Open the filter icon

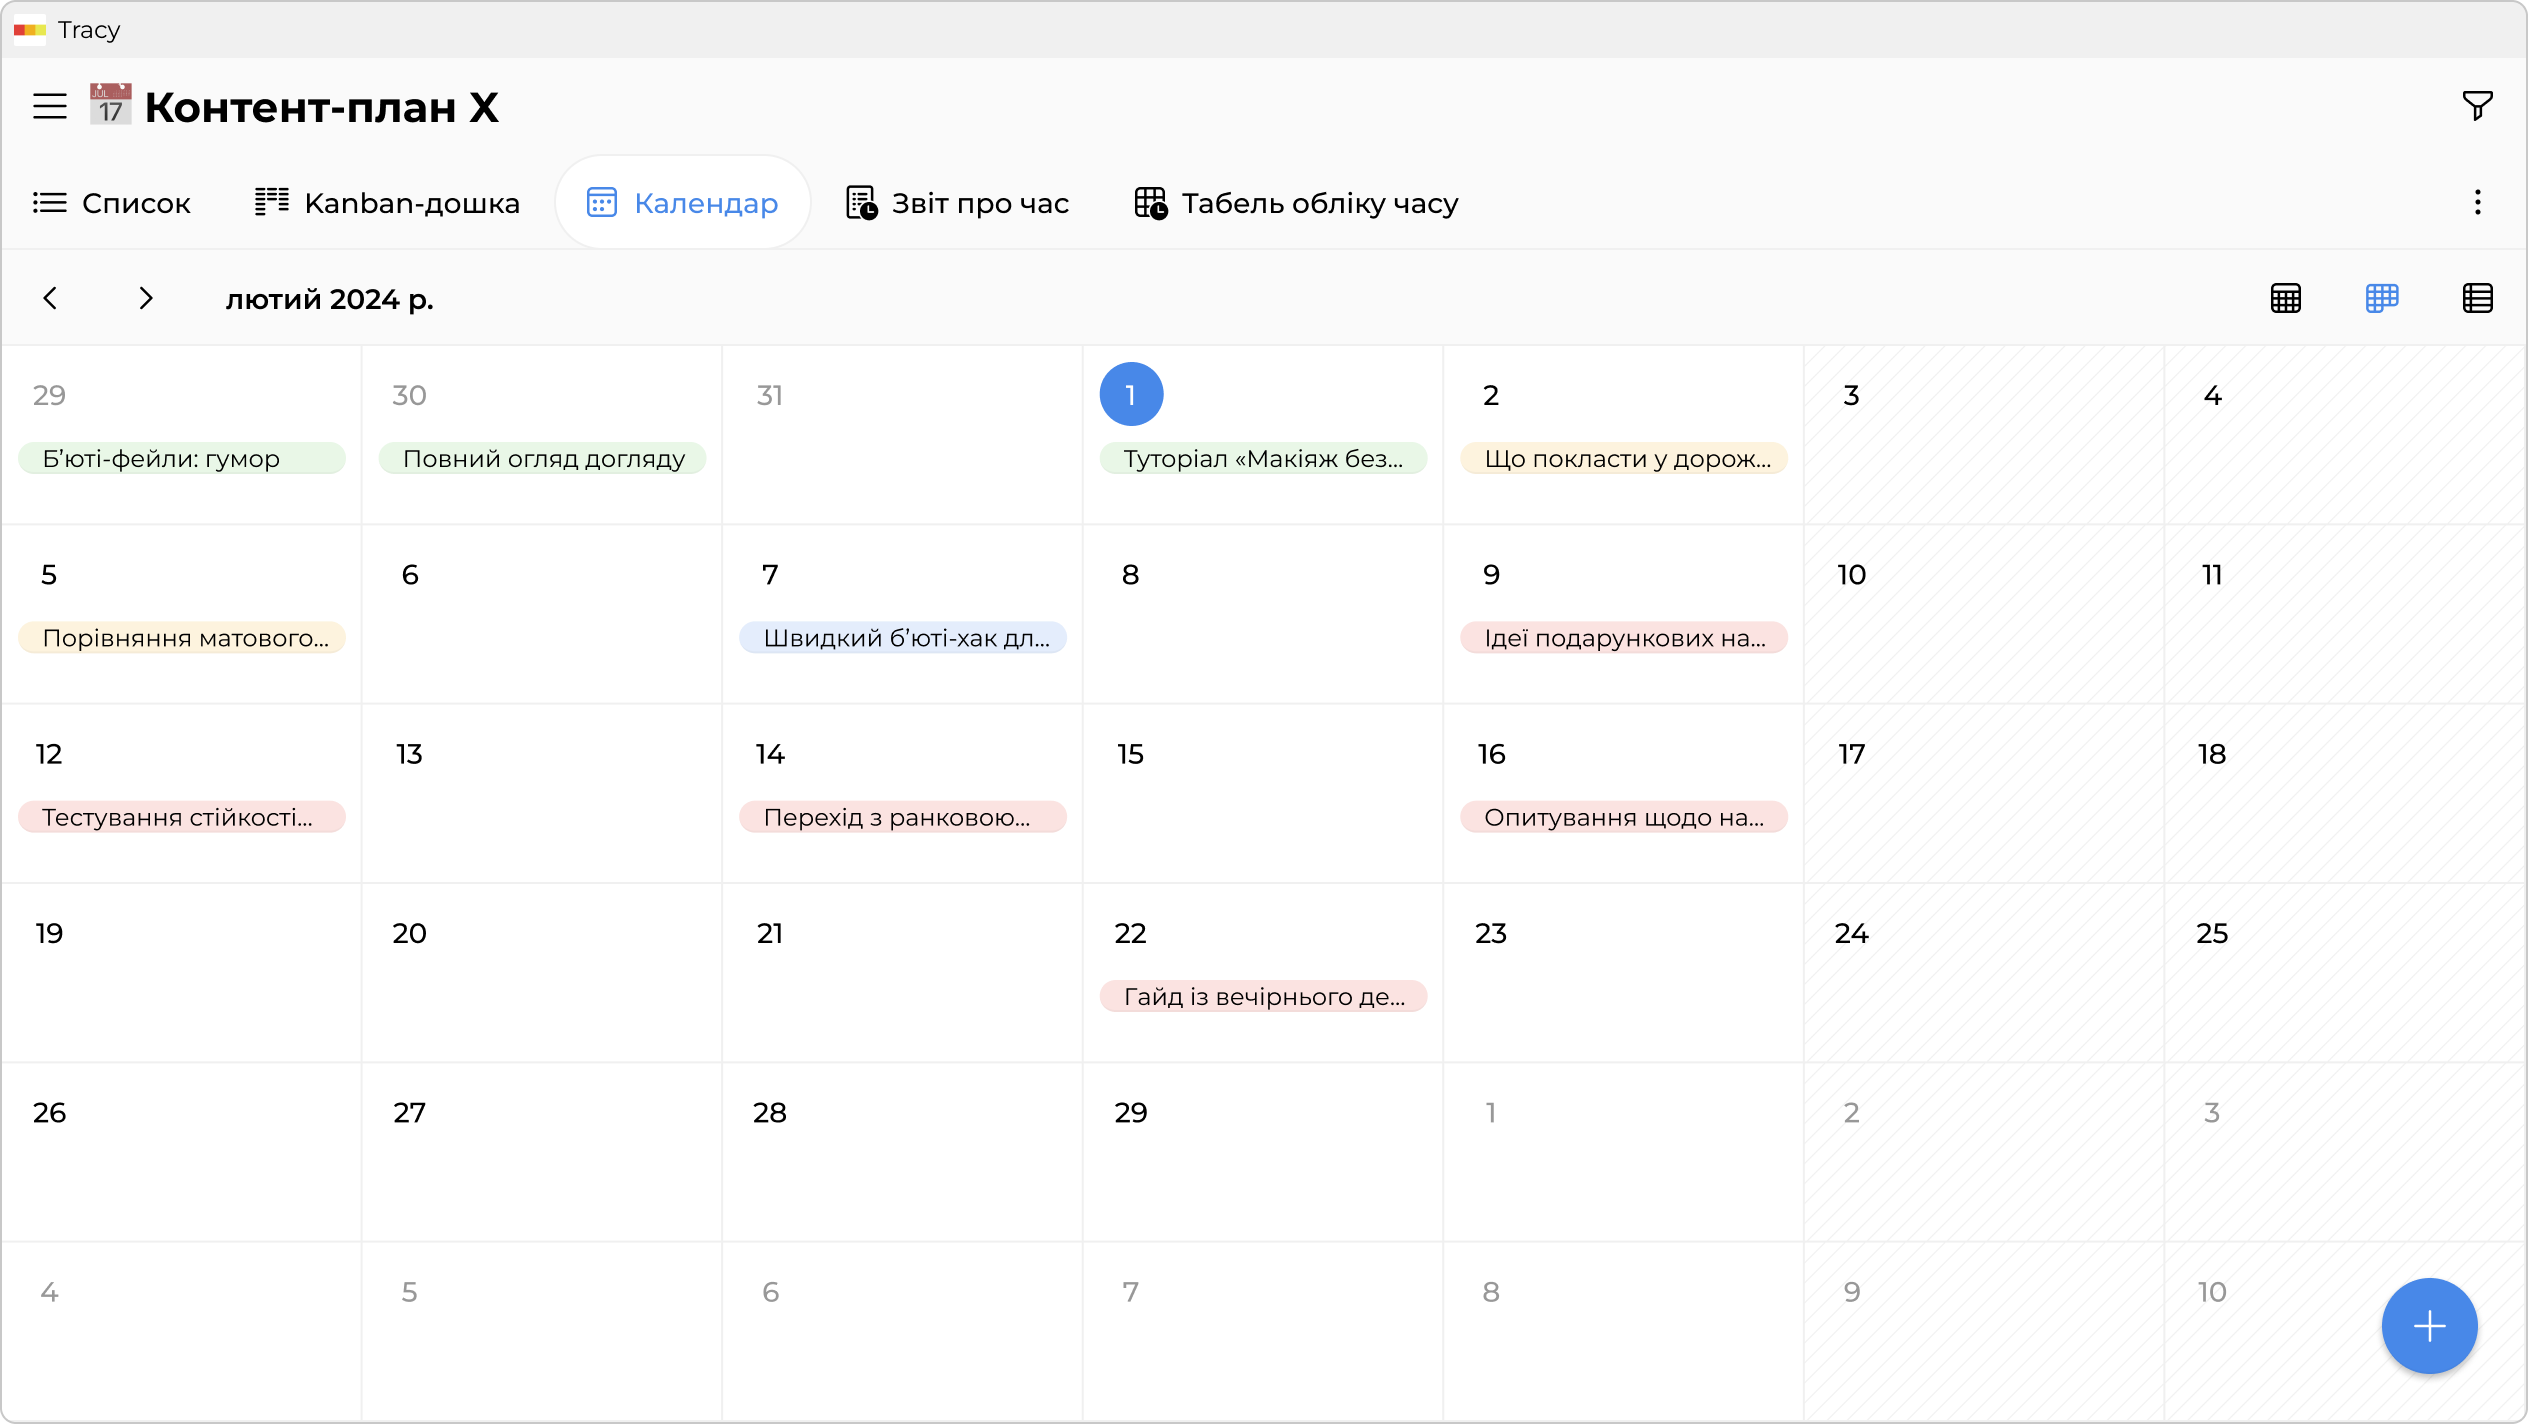click(x=2476, y=105)
